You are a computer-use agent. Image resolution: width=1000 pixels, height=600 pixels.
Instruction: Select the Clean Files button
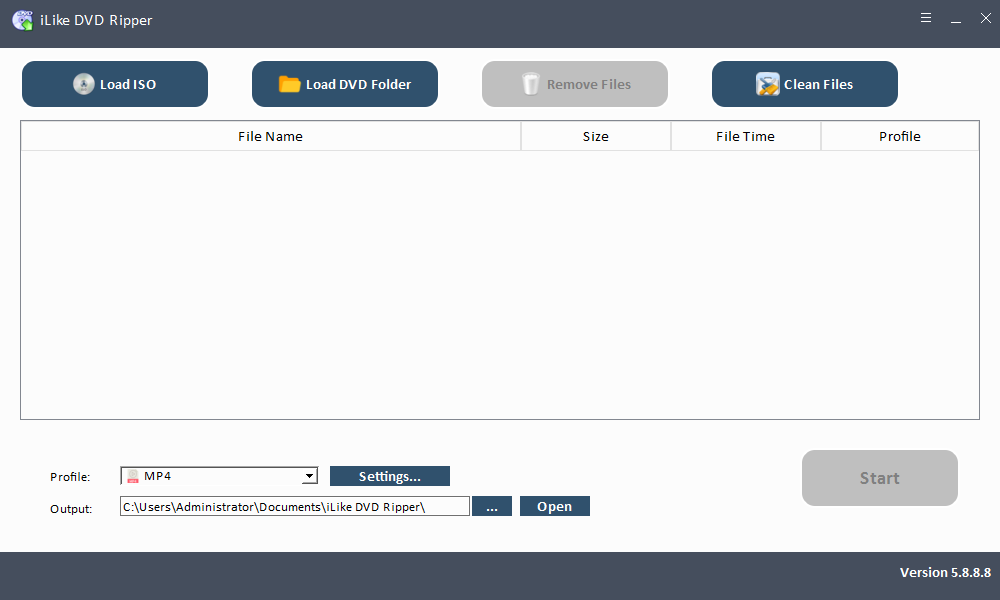[x=805, y=84]
